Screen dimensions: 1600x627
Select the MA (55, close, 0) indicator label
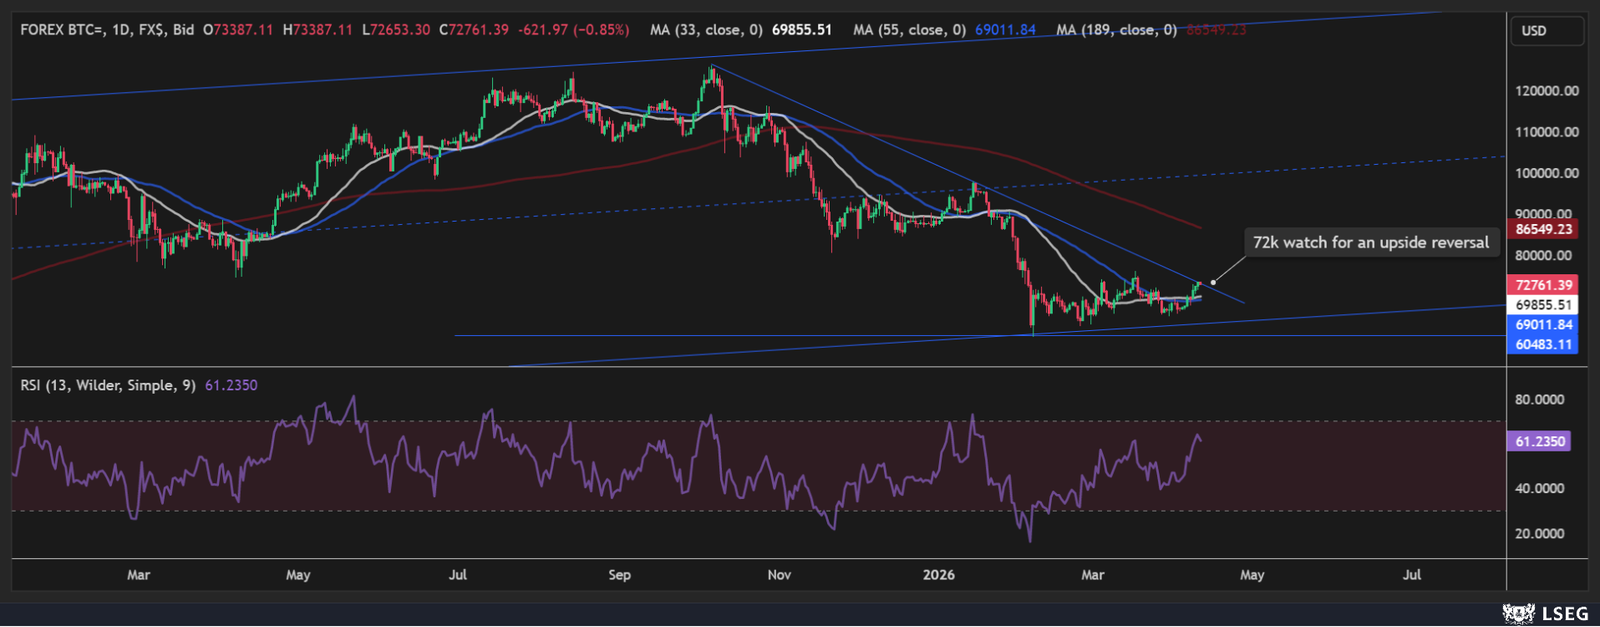pos(909,30)
